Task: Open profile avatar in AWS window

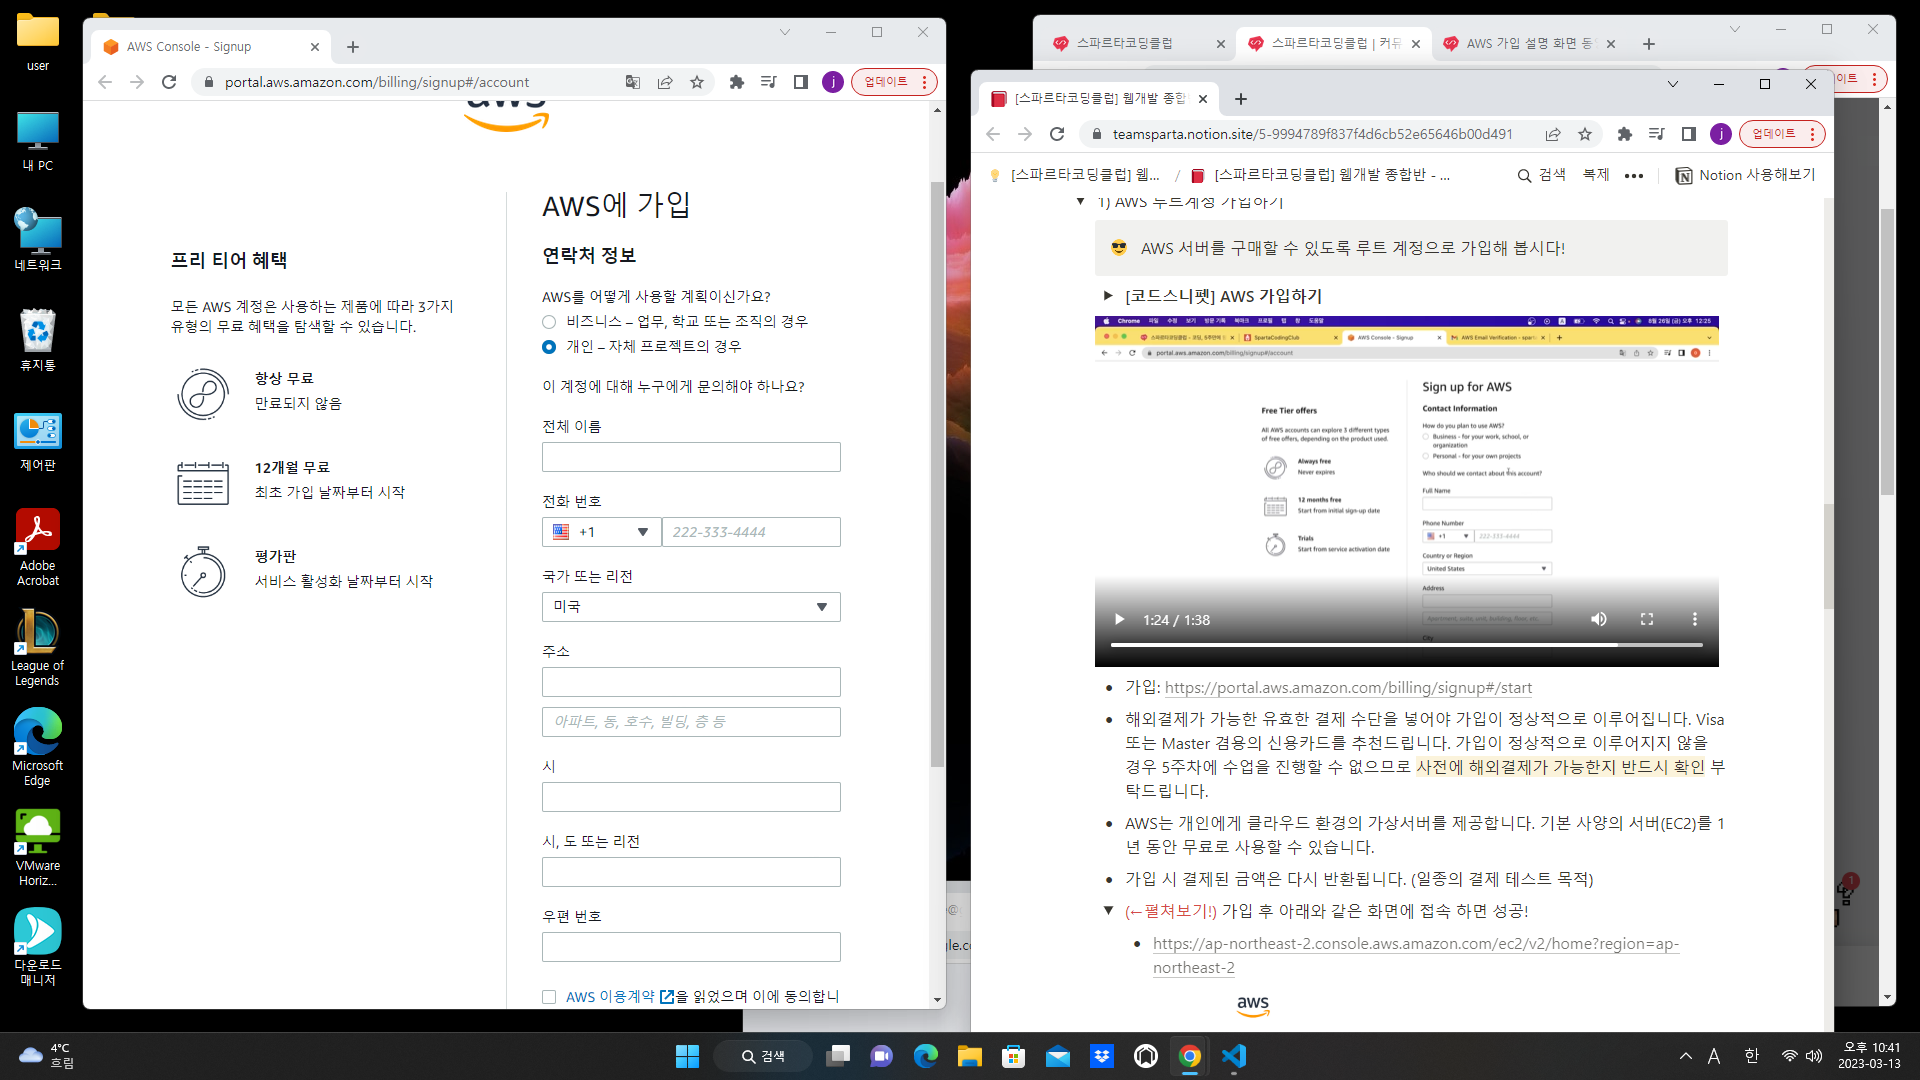Action: click(x=833, y=82)
